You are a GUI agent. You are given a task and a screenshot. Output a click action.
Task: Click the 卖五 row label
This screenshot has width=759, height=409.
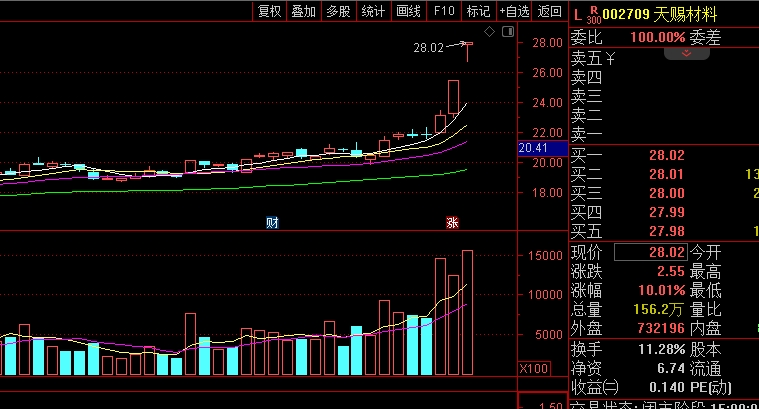587,59
